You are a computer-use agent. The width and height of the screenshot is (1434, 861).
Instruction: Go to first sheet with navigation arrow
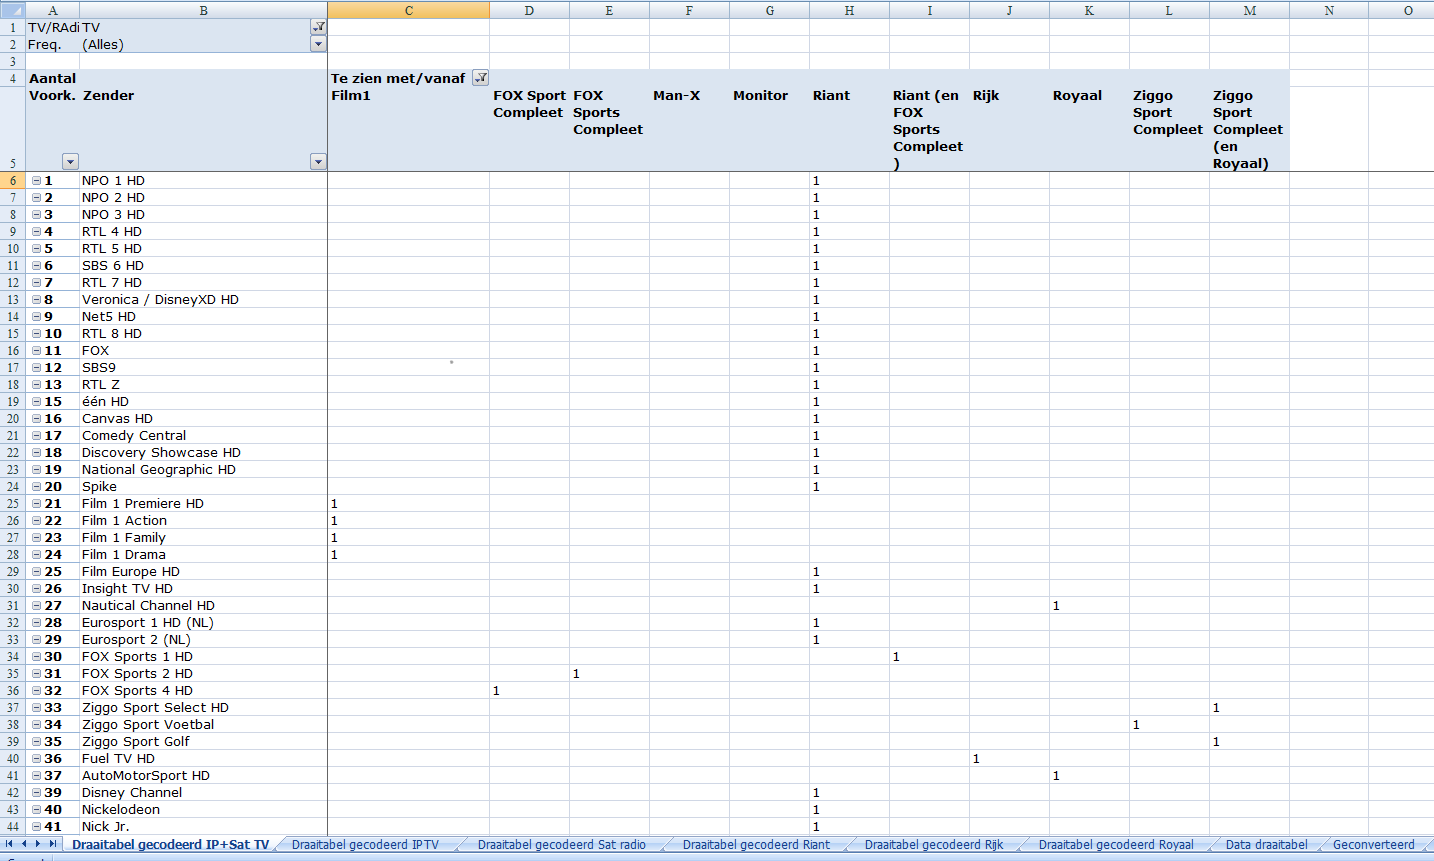tap(9, 844)
